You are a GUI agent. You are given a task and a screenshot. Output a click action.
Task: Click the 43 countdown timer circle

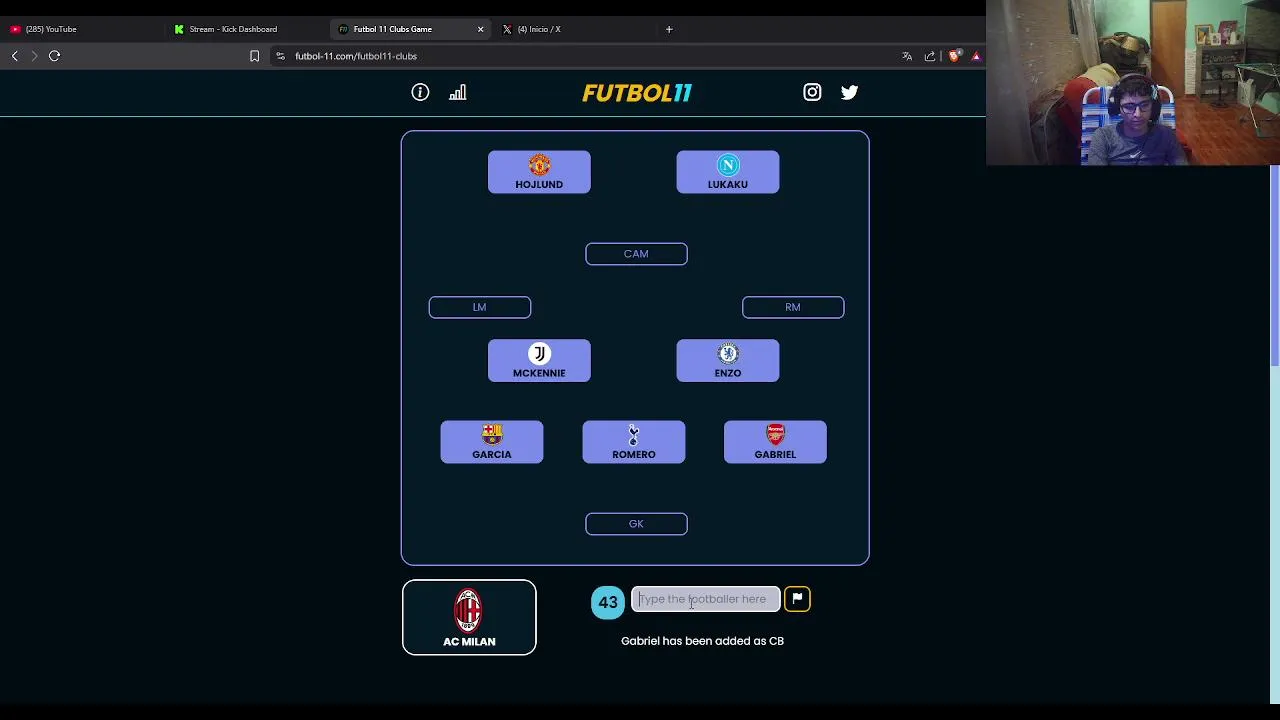pyautogui.click(x=608, y=603)
